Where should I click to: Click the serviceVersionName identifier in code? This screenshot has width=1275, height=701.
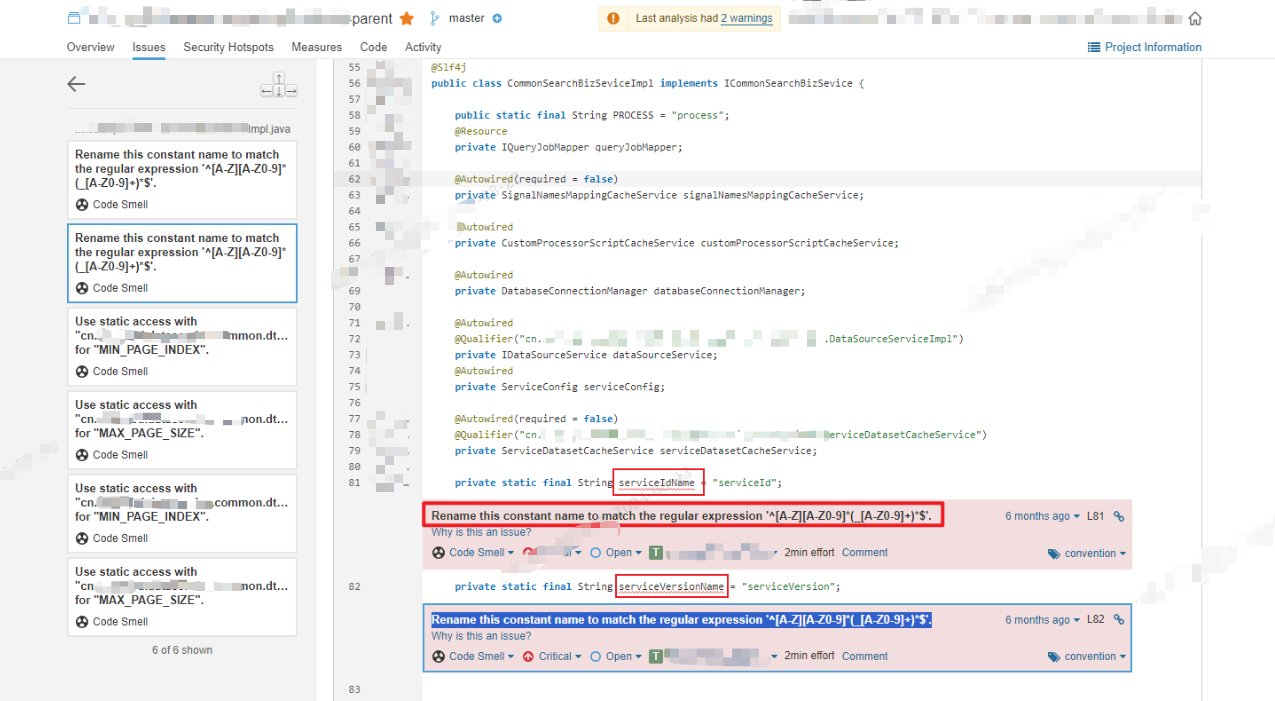click(672, 587)
